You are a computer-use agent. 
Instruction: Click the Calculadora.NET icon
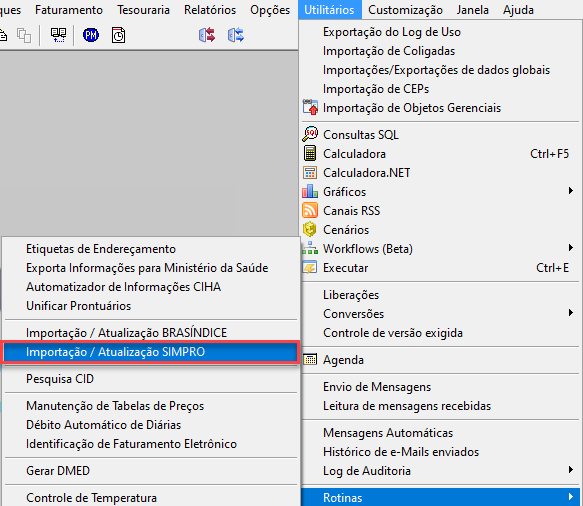click(310, 173)
